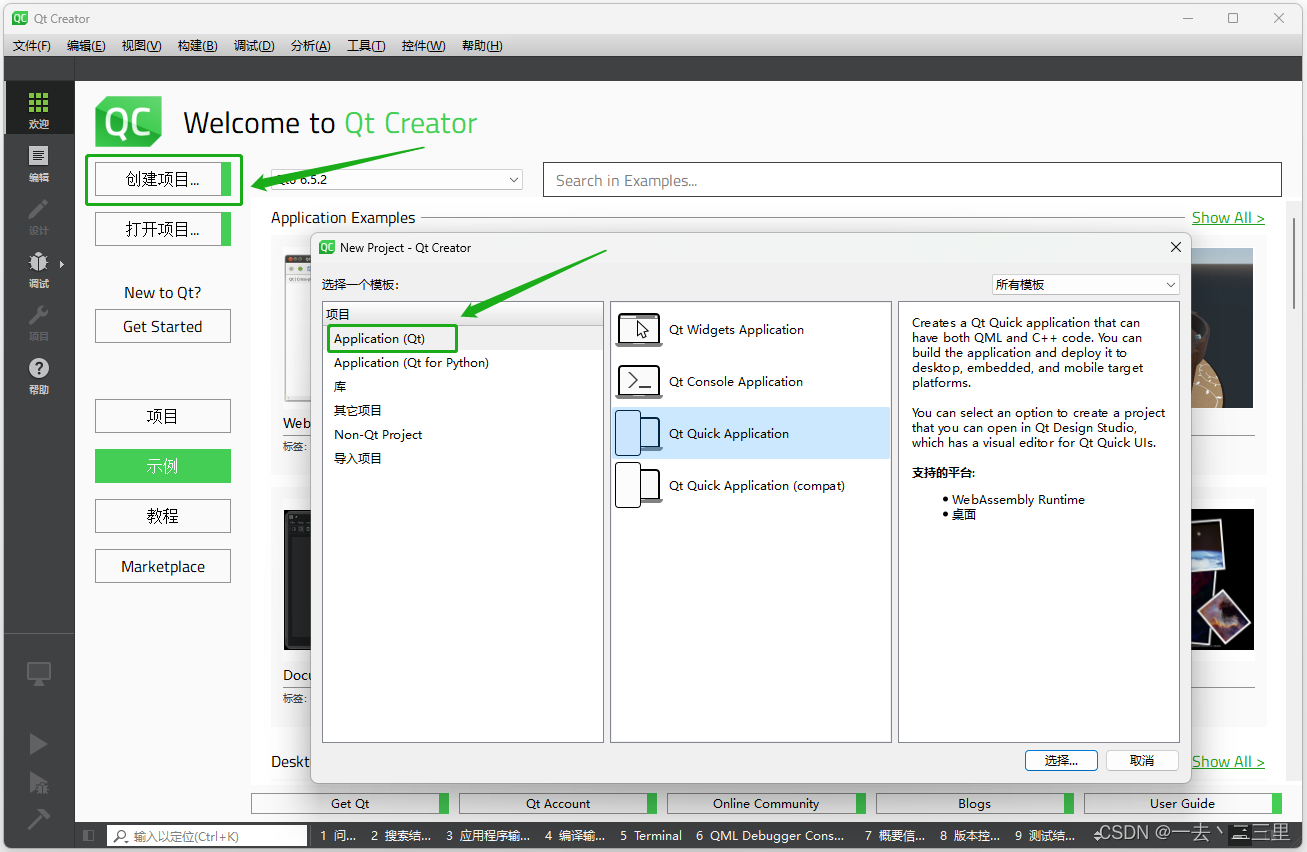Viewport: 1307px width, 852px height.
Task: Select the Qt Quick Application template icon
Action: (x=638, y=433)
